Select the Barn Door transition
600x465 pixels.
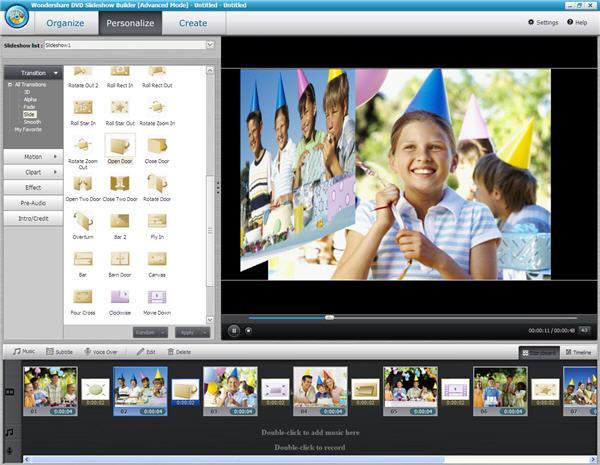click(120, 259)
